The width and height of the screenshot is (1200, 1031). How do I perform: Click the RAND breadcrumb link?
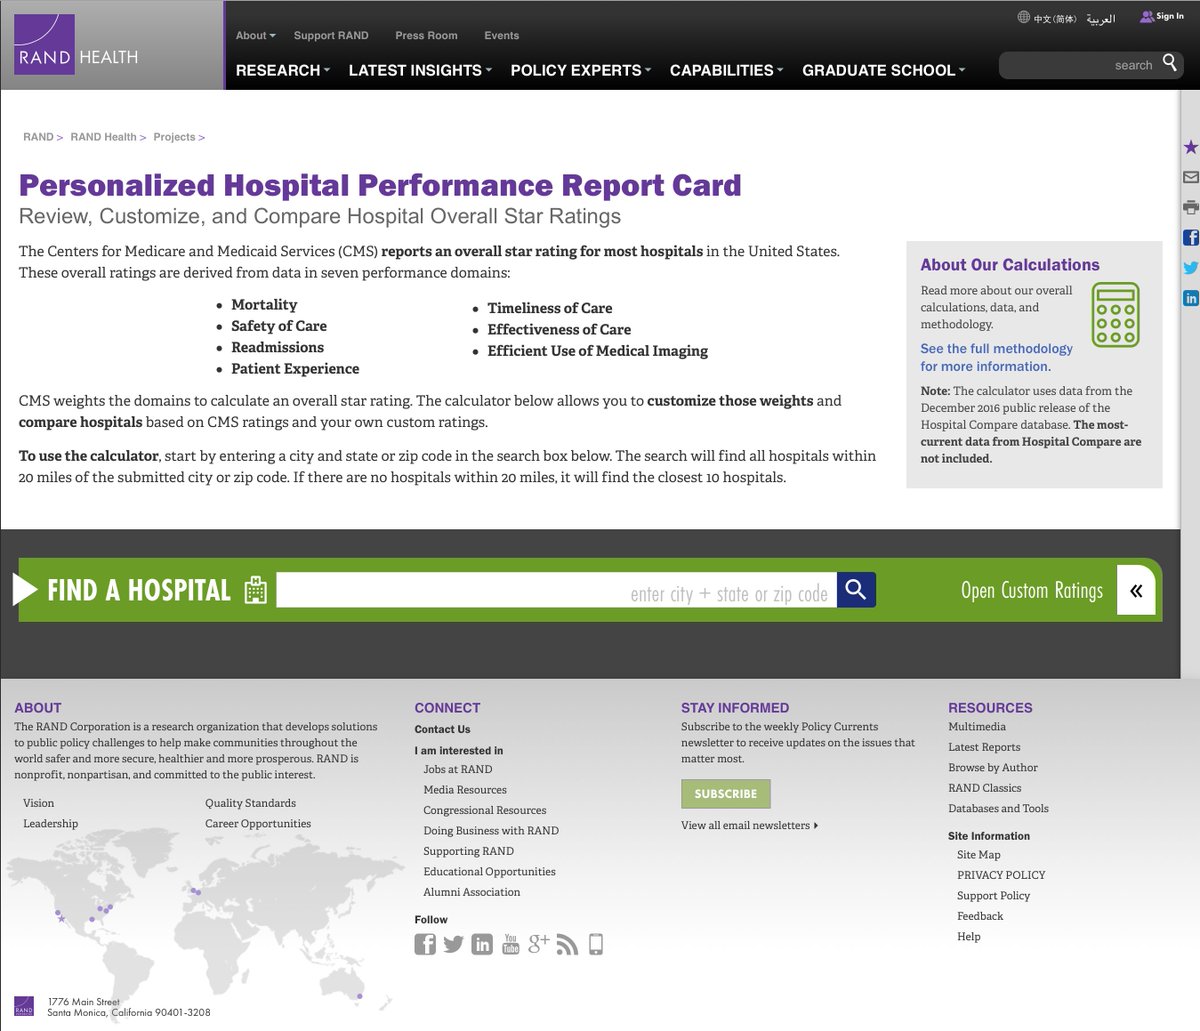click(38, 137)
